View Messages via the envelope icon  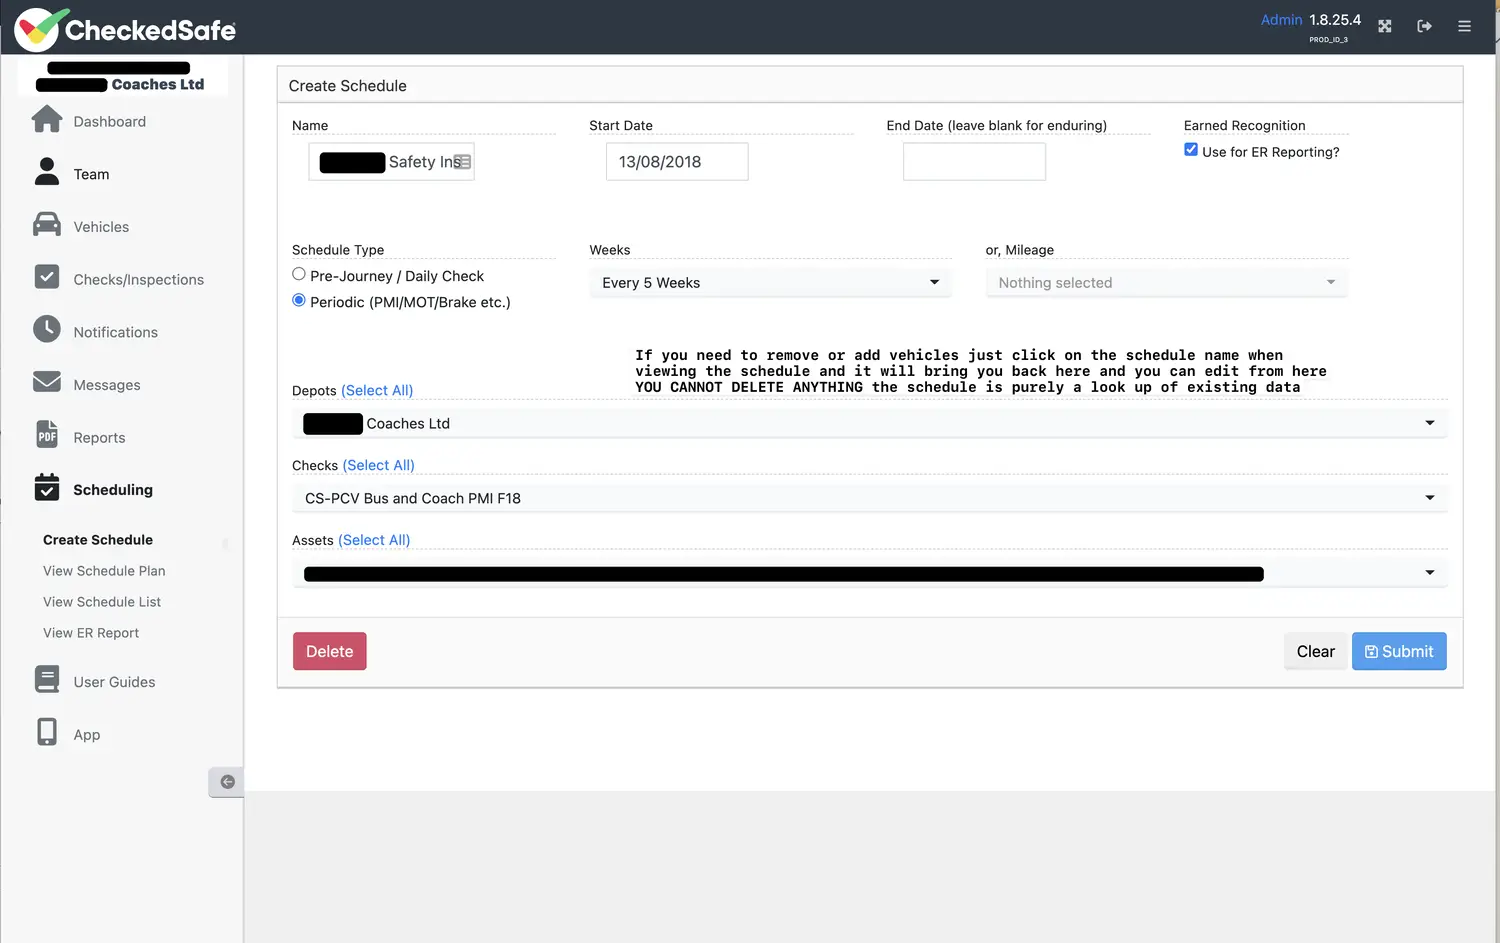pos(106,384)
